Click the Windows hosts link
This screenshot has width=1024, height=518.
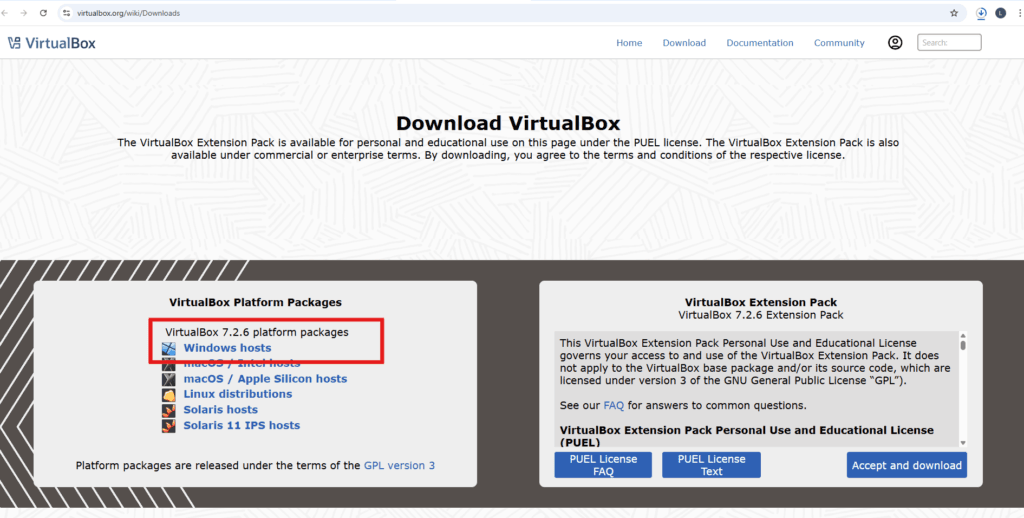coord(227,348)
